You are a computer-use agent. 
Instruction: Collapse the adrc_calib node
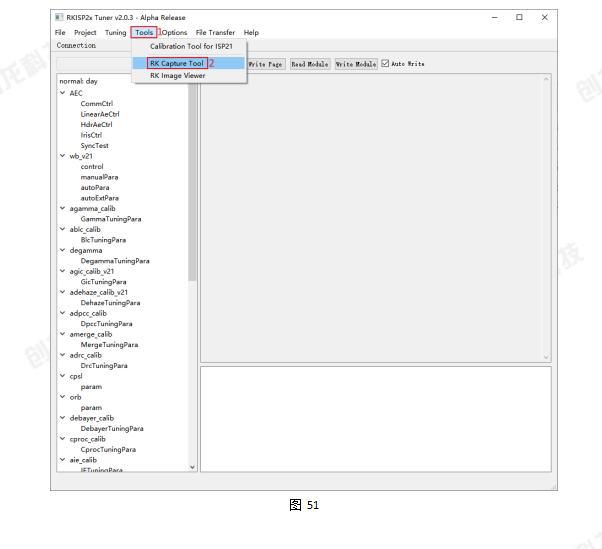coord(63,355)
